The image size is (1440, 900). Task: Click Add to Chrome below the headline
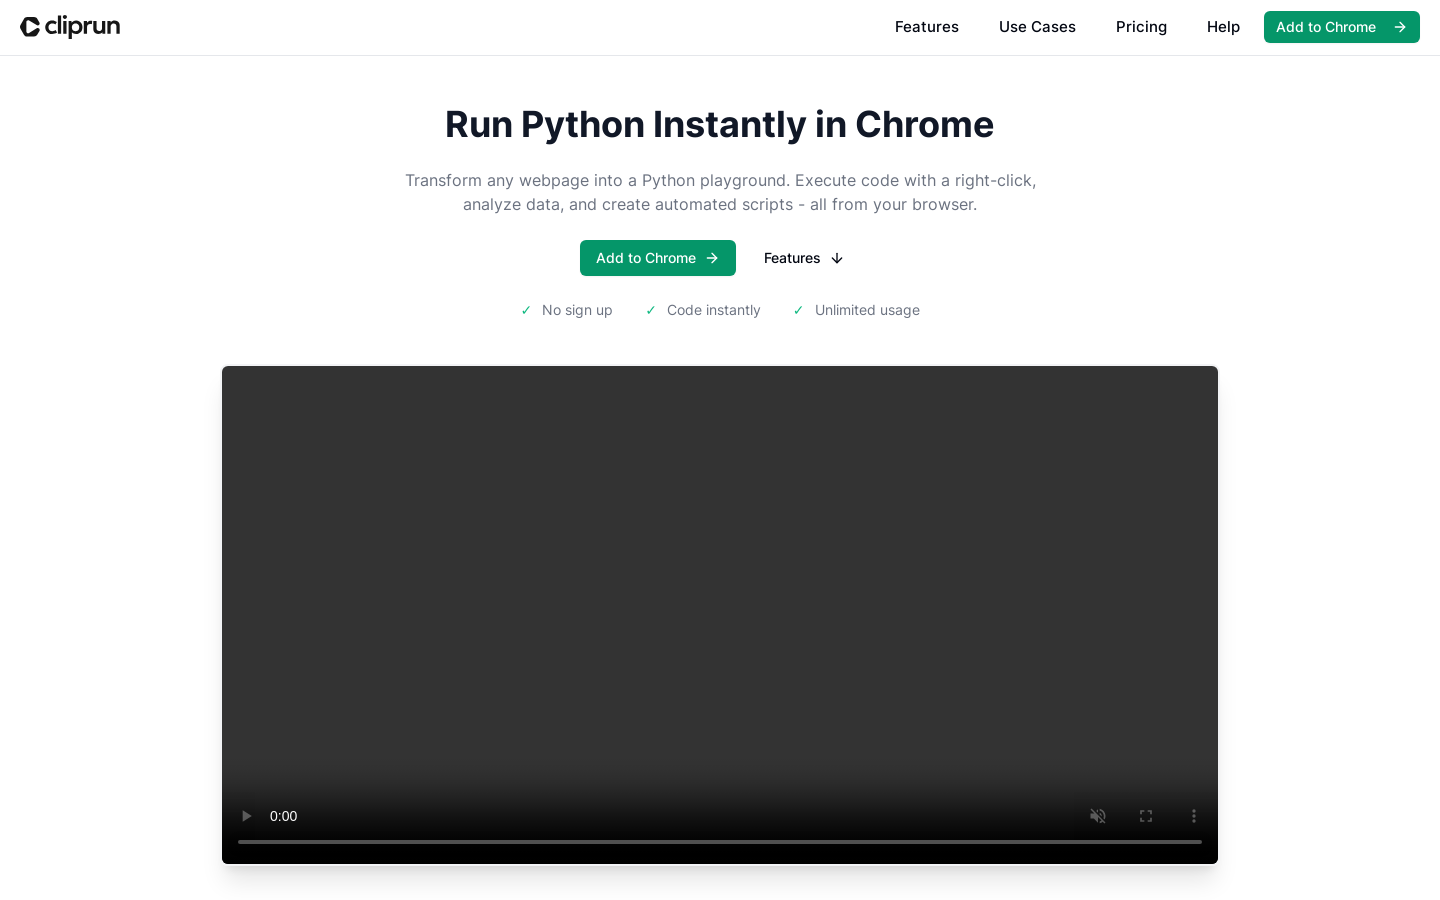point(657,258)
